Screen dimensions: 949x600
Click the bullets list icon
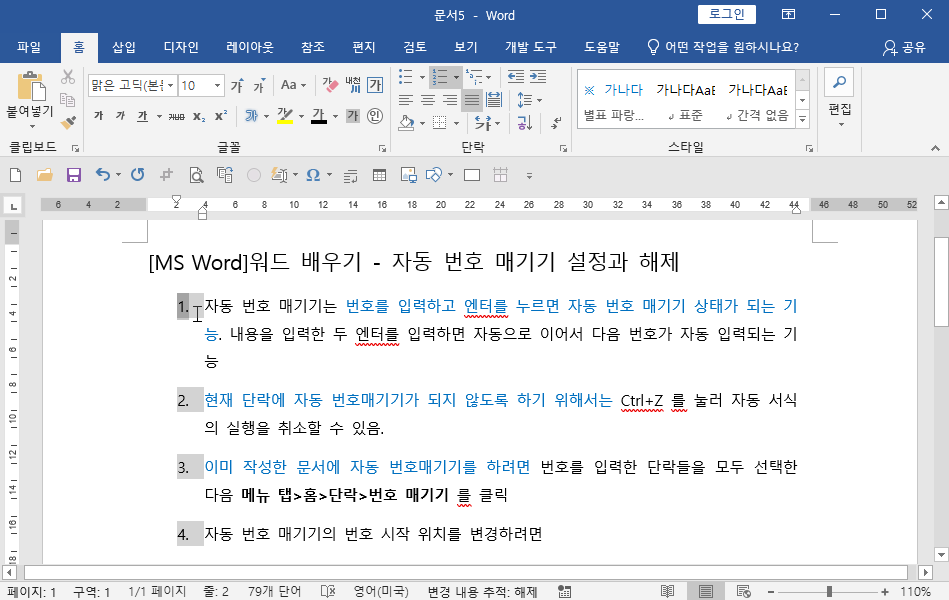pos(406,77)
